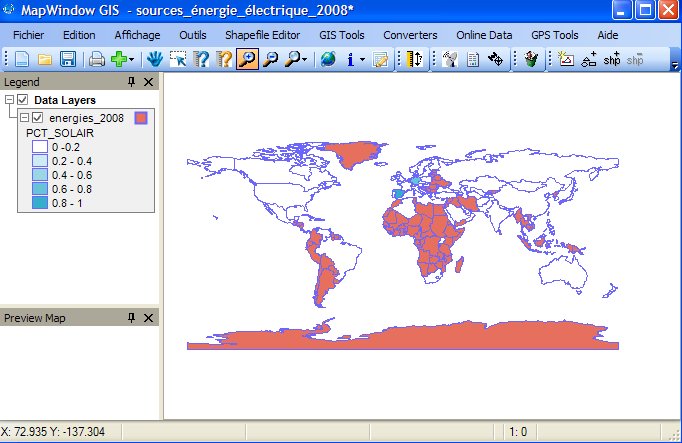Click the Zoom Out magnifier tool
The image size is (682, 443).
point(270,60)
